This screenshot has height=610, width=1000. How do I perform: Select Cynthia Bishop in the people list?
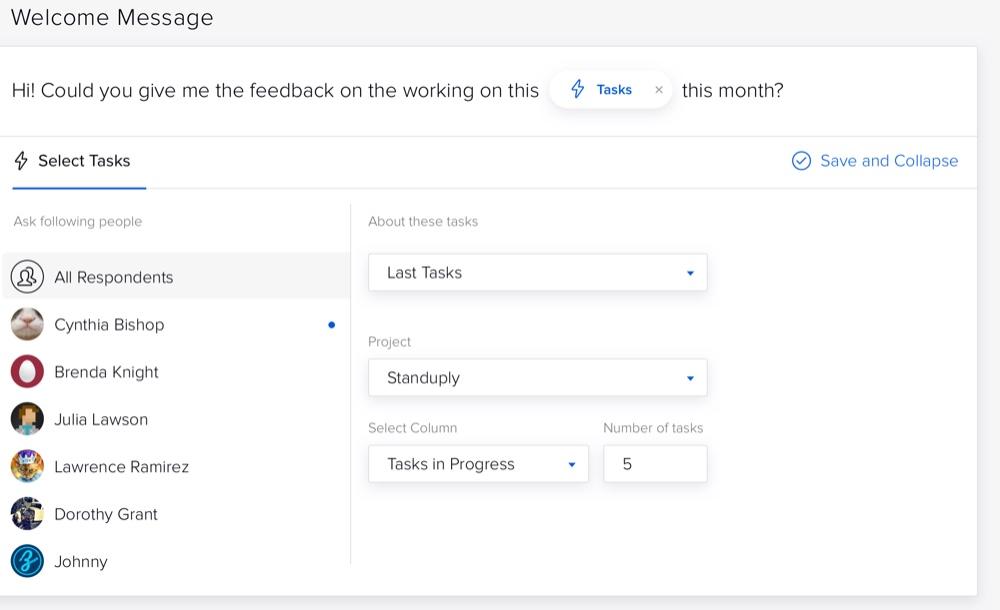[x=176, y=324]
